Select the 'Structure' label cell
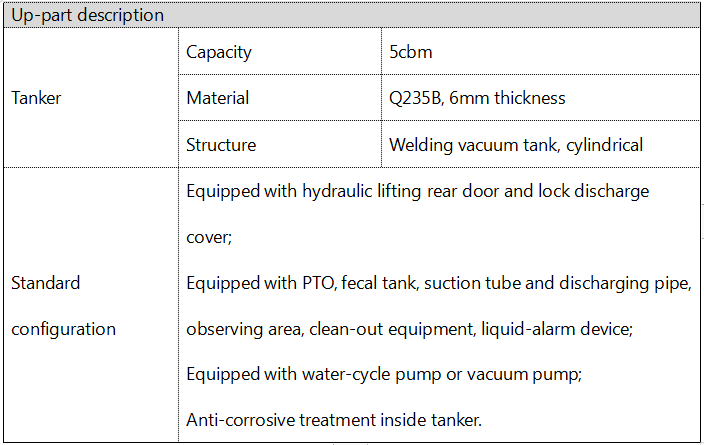 click(280, 145)
